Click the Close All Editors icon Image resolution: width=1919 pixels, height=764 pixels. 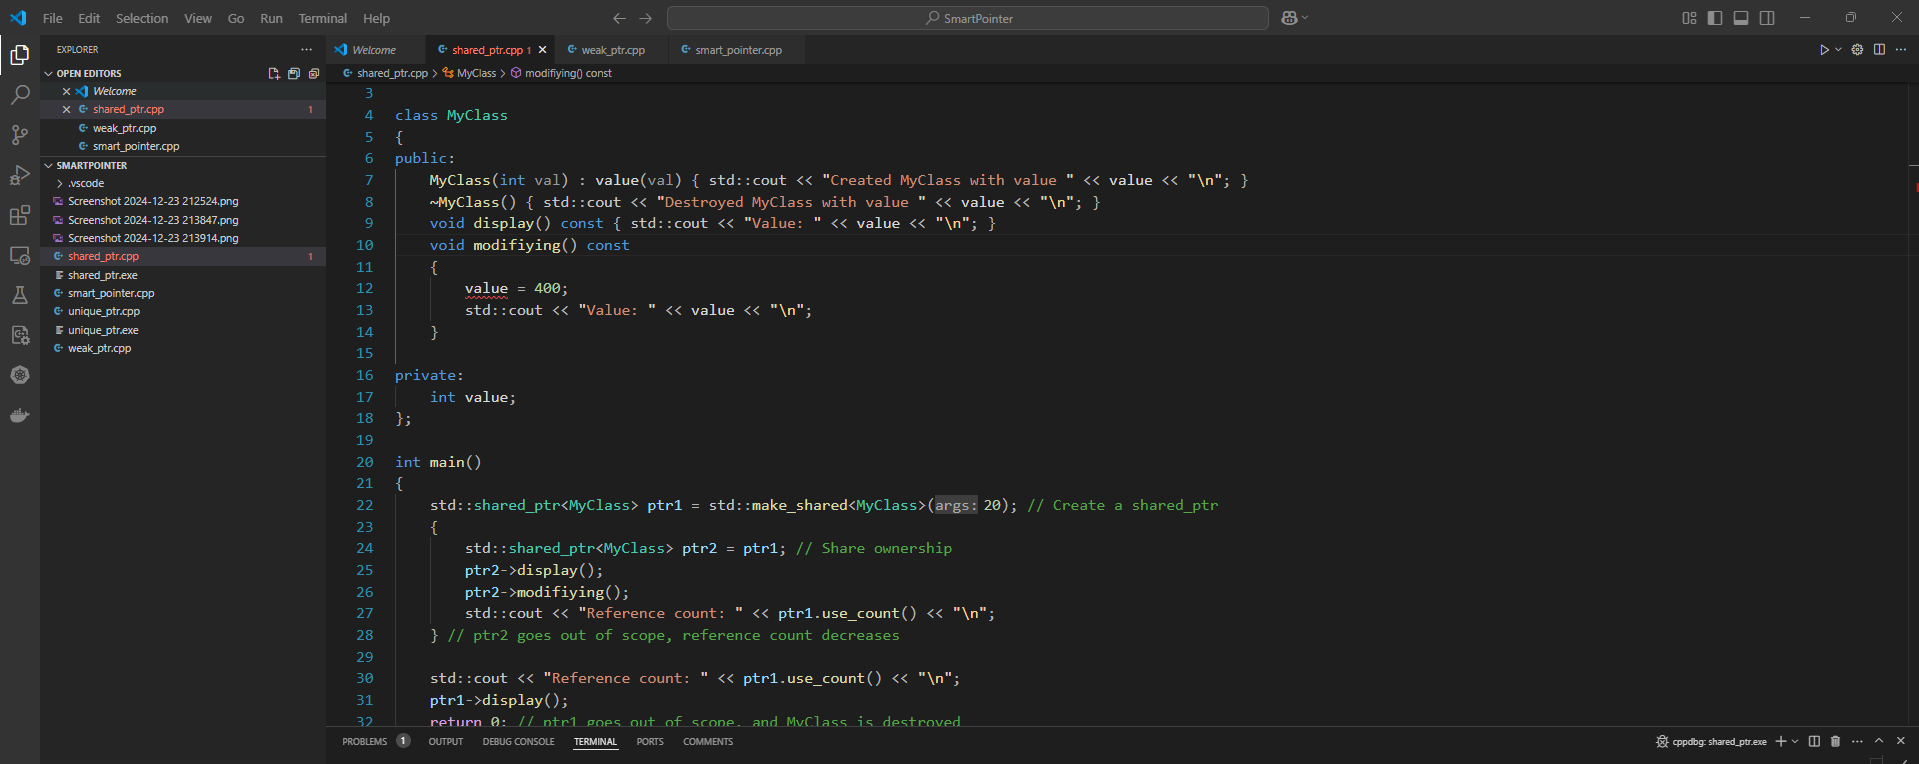(x=314, y=73)
